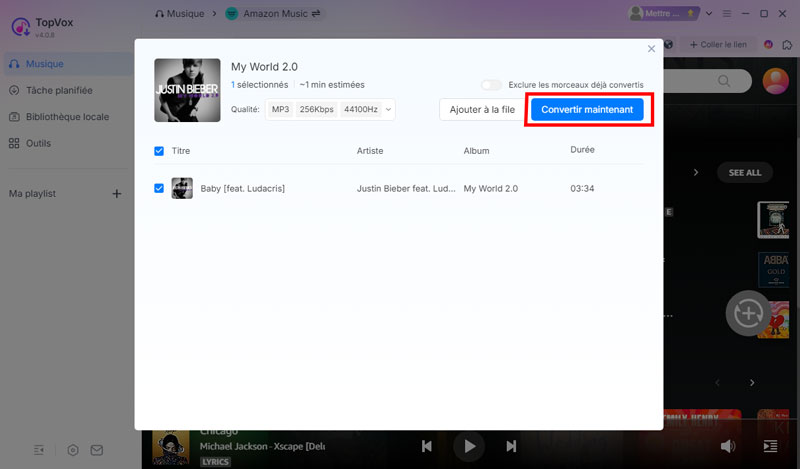Click the Justin Bieber feat. Lud... artist cell
The height and width of the screenshot is (469, 800).
[406, 188]
